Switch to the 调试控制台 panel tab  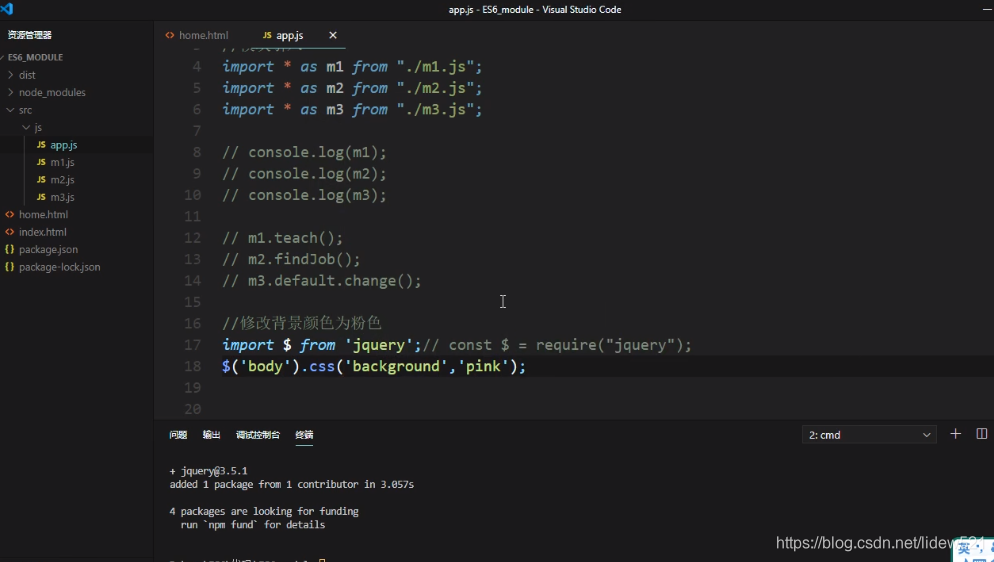(x=258, y=435)
